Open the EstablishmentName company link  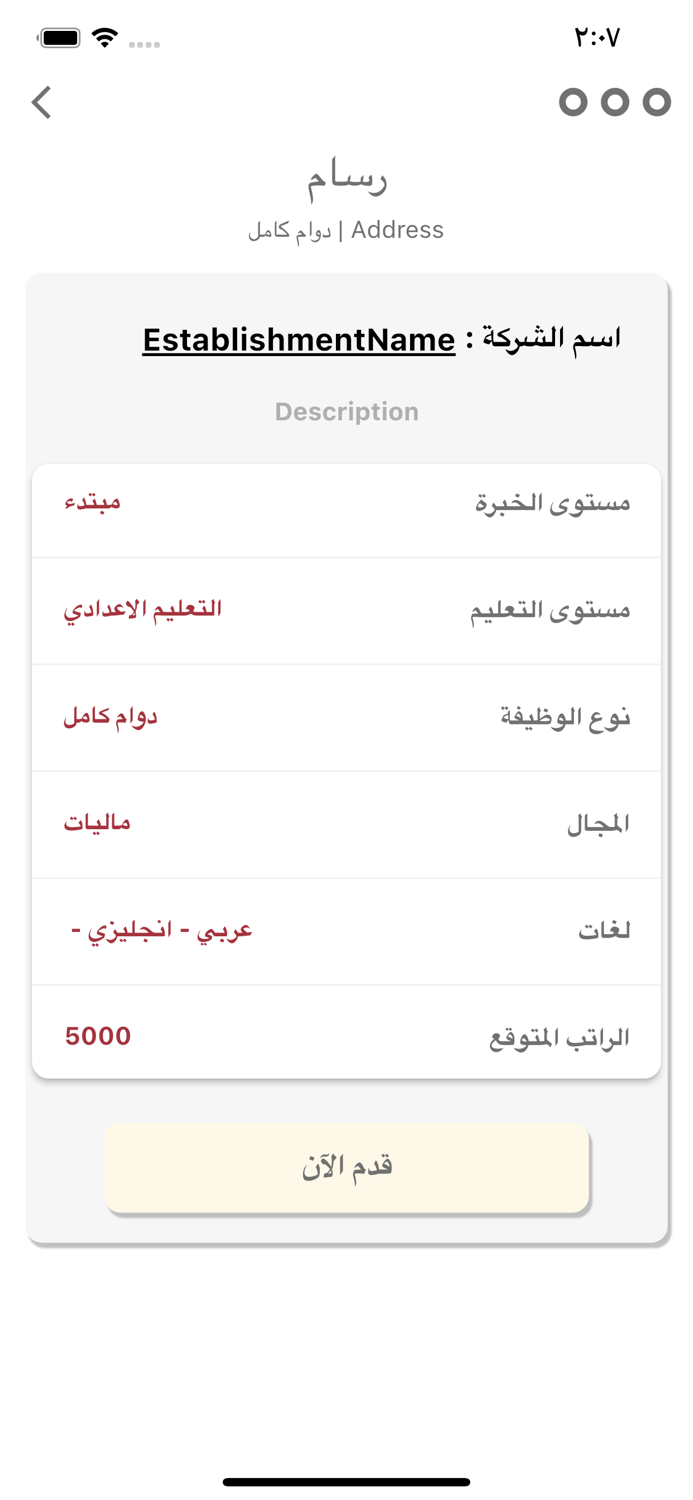[x=296, y=340]
